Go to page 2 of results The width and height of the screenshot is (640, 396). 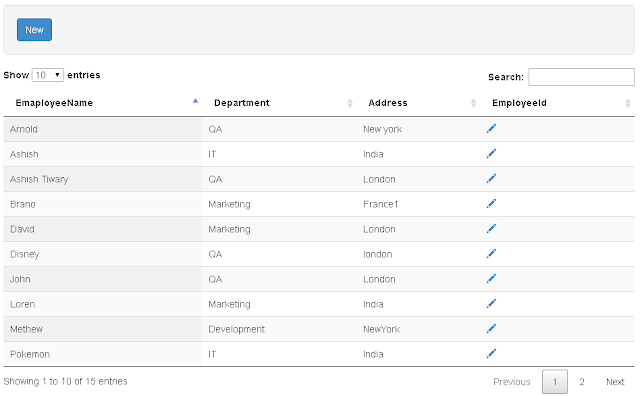(x=582, y=382)
